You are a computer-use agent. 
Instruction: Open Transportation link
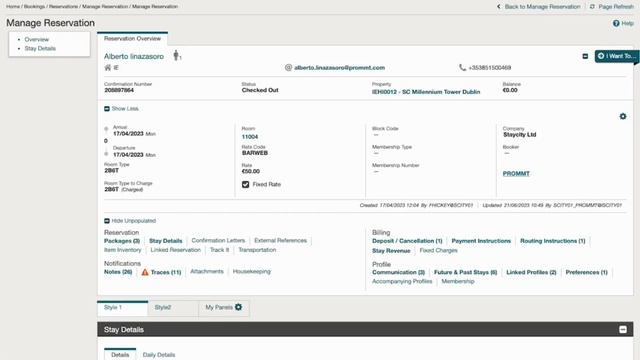pyautogui.click(x=257, y=250)
